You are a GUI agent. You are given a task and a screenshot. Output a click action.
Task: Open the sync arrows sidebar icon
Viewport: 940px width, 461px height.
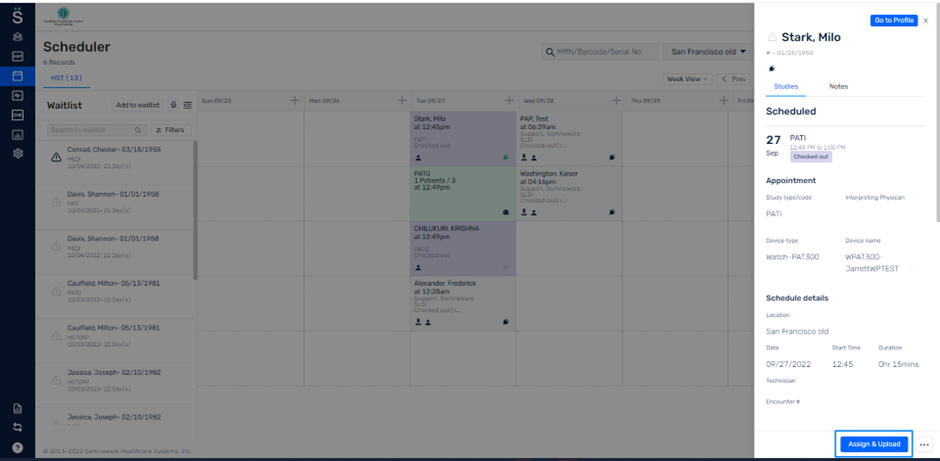pos(17,427)
